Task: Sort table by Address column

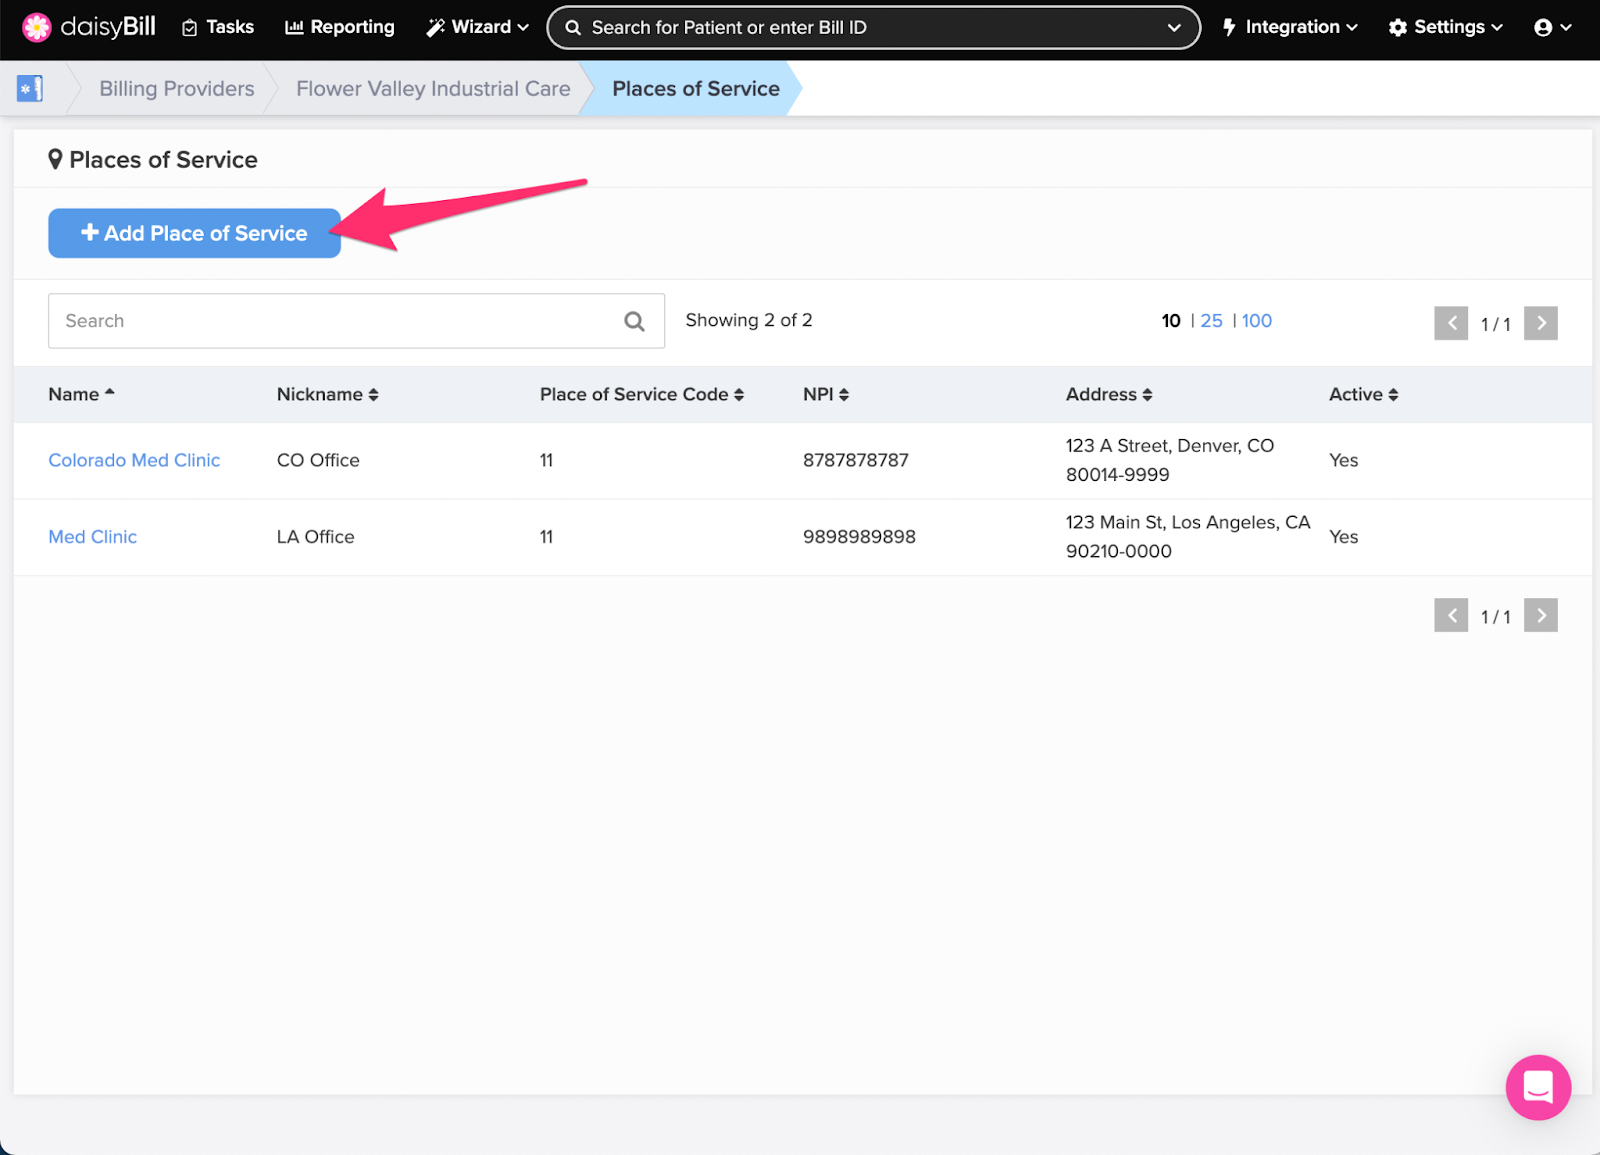Action: pyautogui.click(x=1109, y=394)
